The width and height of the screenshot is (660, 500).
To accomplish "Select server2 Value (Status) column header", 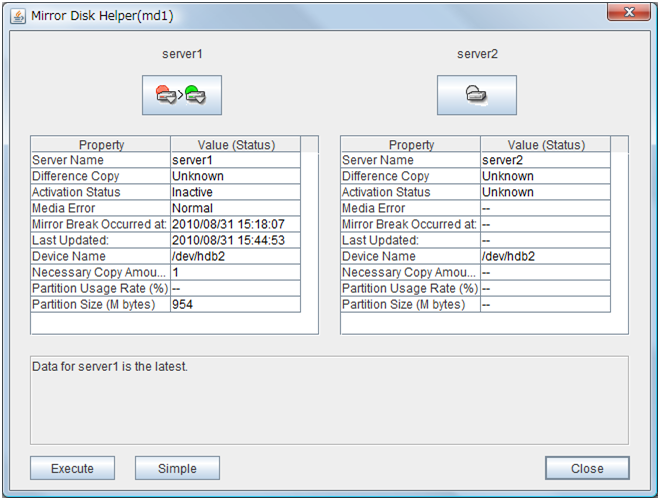I will [546, 145].
